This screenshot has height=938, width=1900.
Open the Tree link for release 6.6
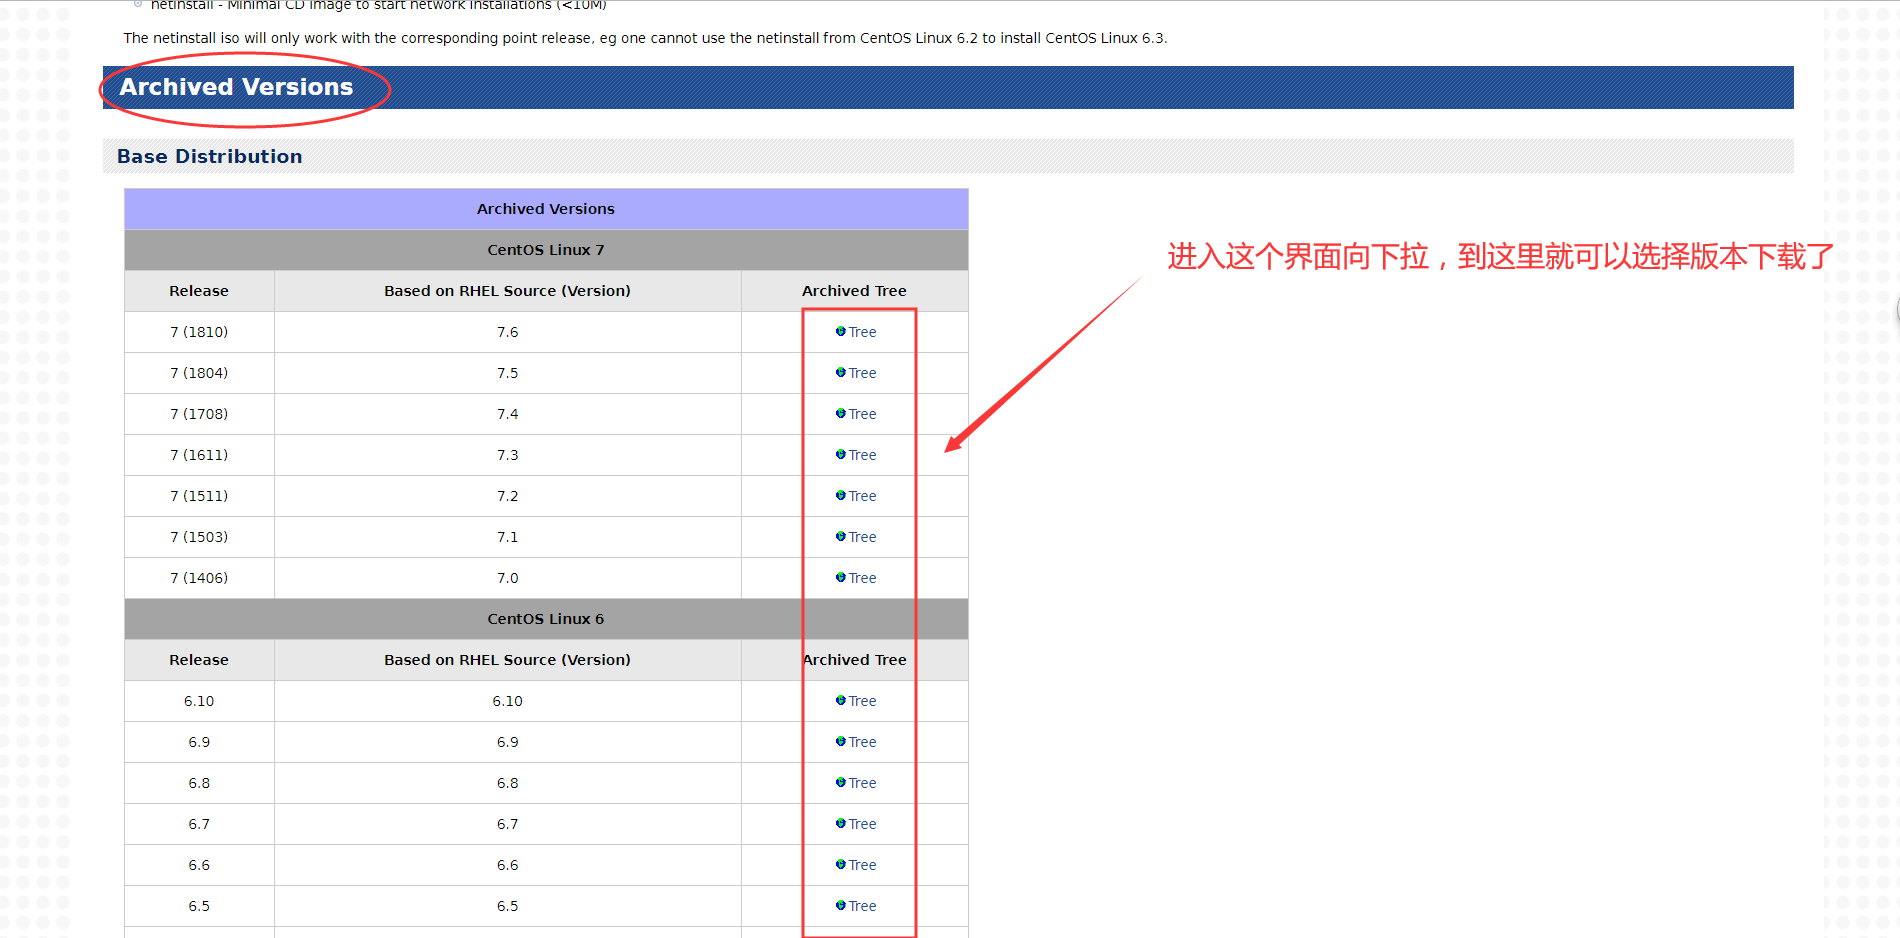coord(862,865)
